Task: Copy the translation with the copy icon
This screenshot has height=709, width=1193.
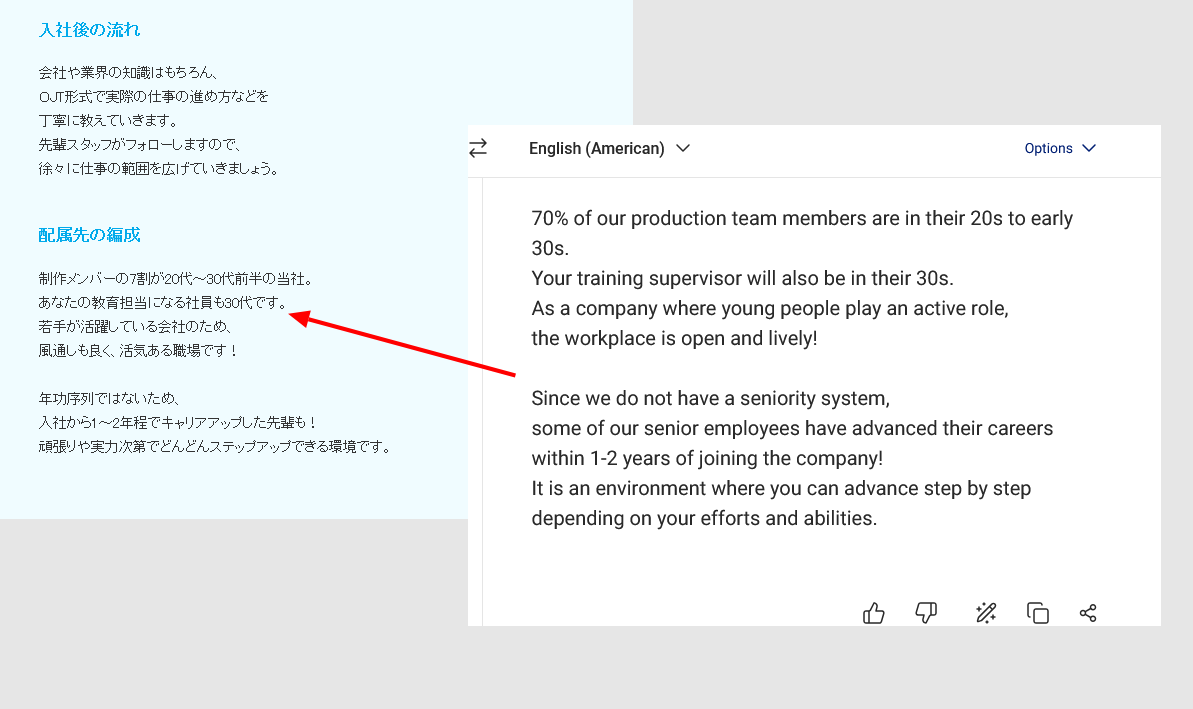Action: coord(1038,612)
